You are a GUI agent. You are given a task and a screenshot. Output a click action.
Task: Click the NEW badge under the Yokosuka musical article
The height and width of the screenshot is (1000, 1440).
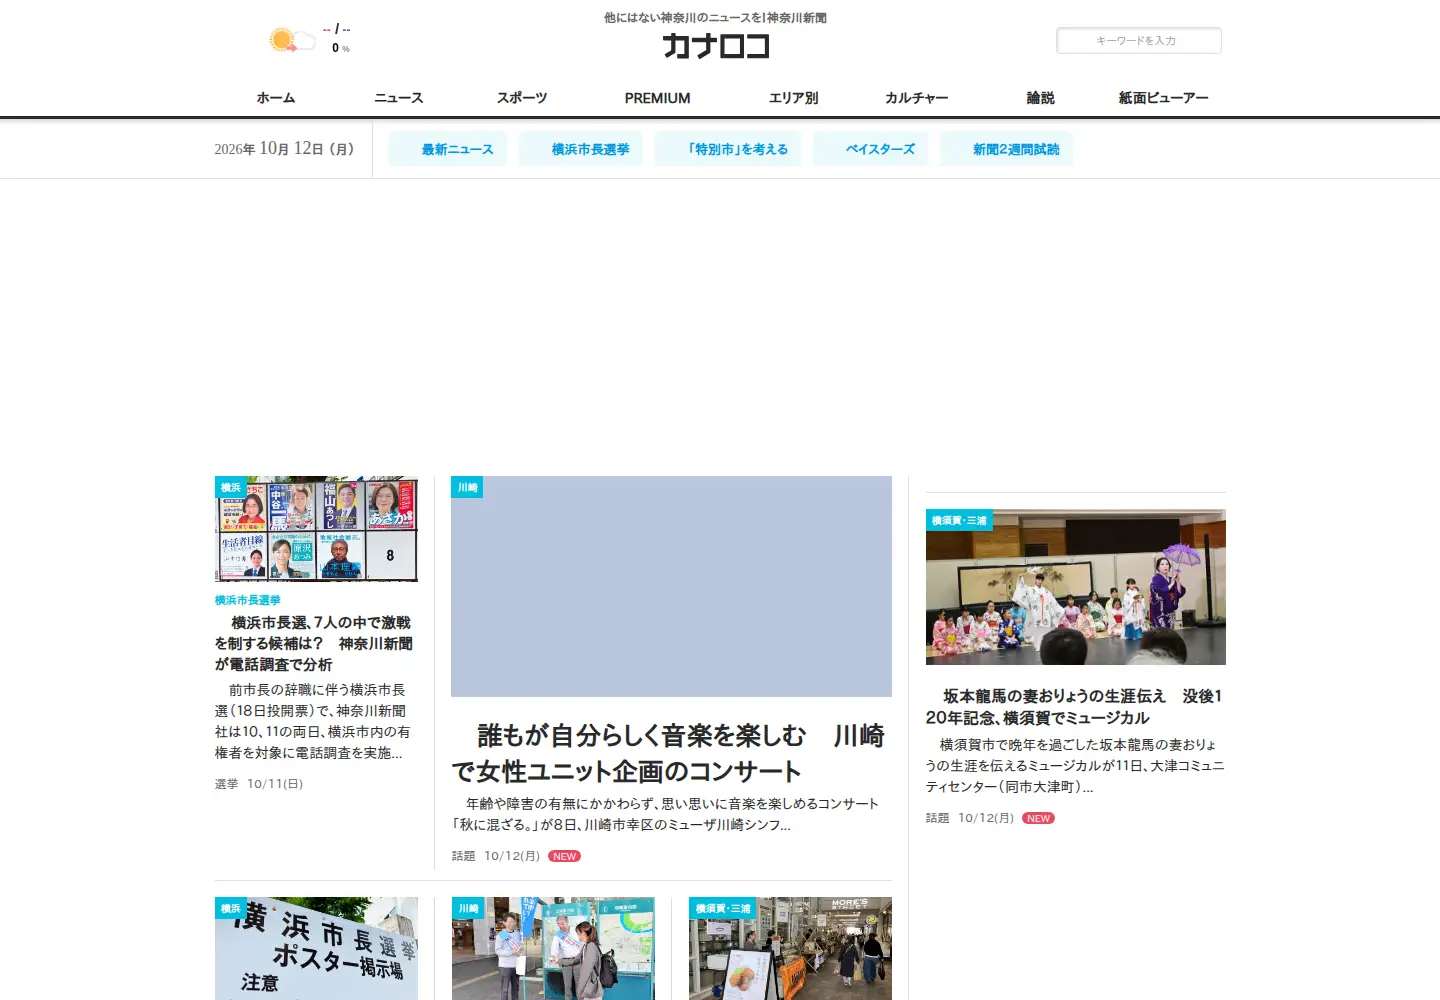point(1039,818)
